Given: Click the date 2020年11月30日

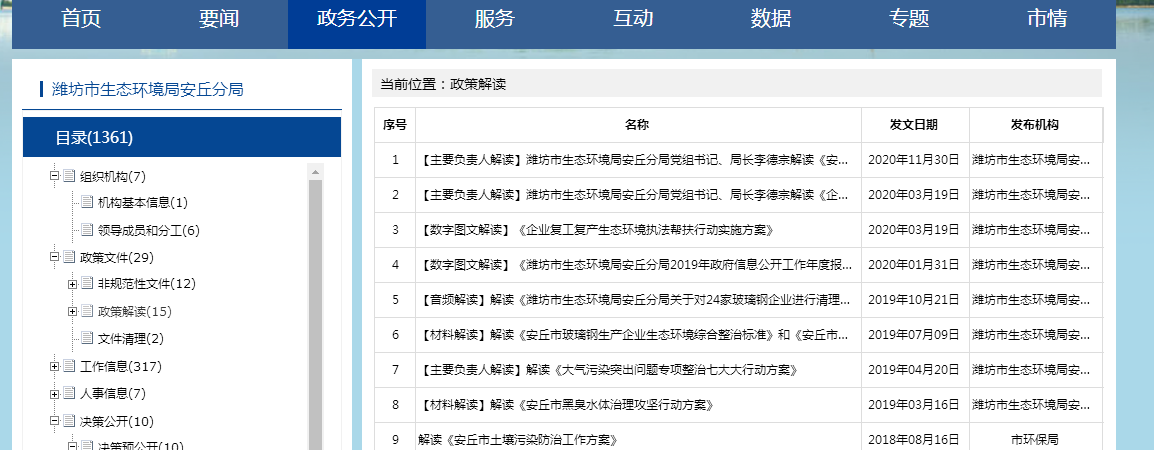Looking at the screenshot, I should 914,160.
